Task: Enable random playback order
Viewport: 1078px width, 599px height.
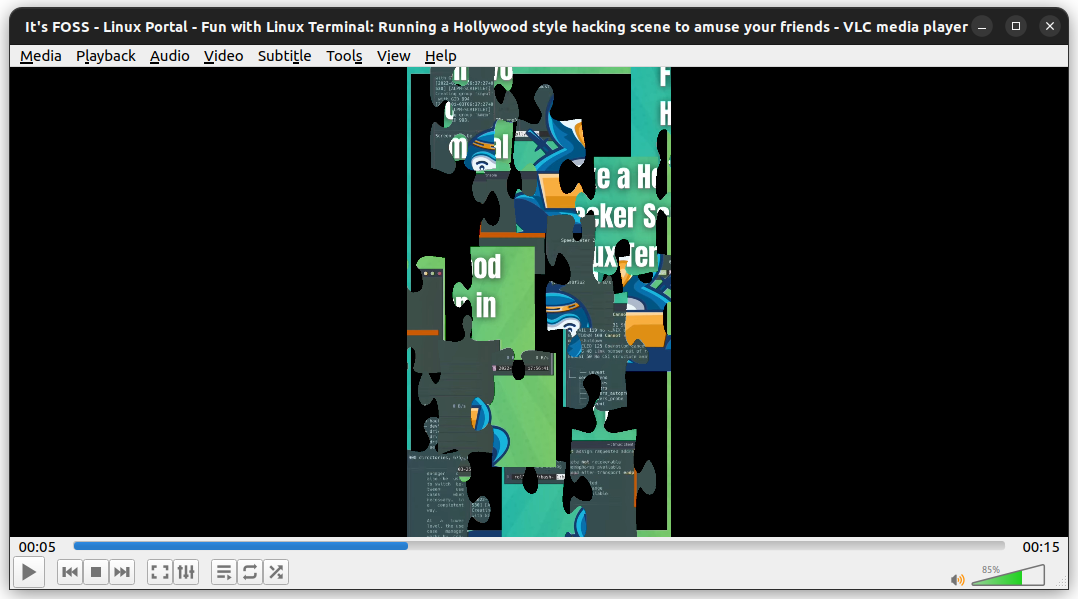Action: (x=276, y=571)
